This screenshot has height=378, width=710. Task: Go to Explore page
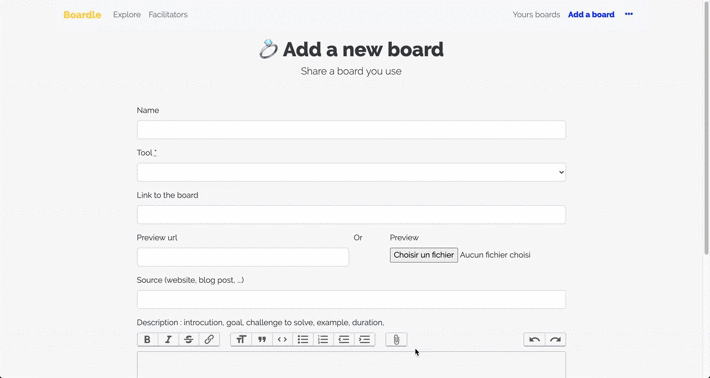point(127,14)
